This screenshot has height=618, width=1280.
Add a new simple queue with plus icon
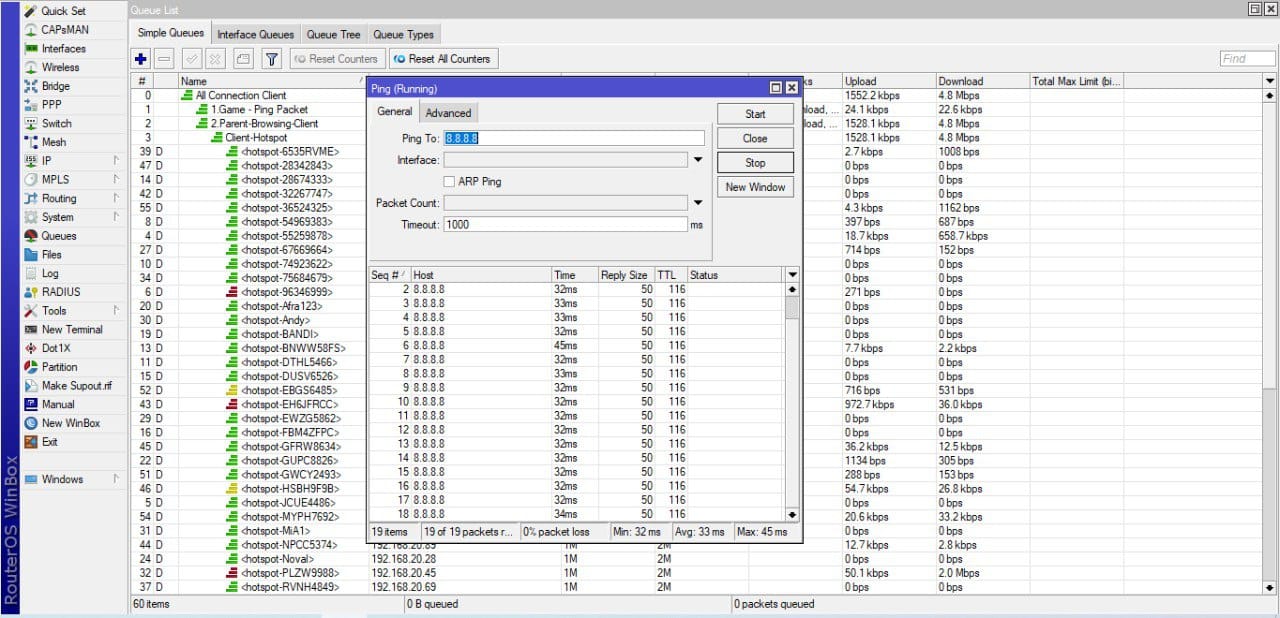click(141, 59)
